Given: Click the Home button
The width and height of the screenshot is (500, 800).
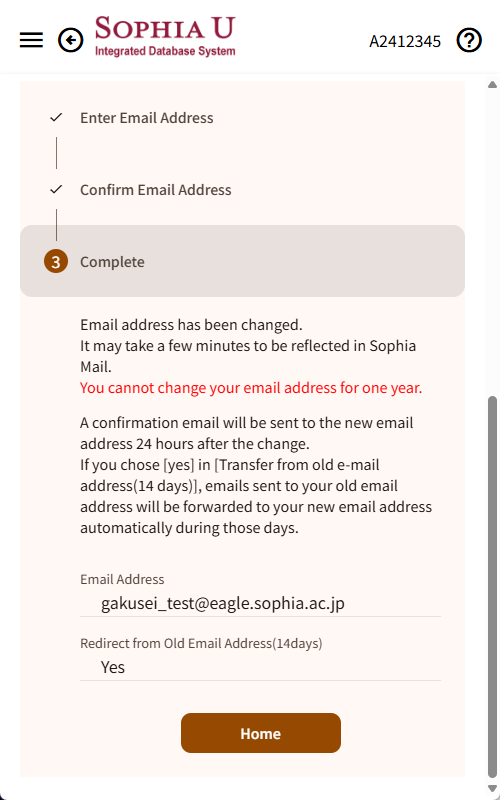Looking at the screenshot, I should [x=261, y=733].
